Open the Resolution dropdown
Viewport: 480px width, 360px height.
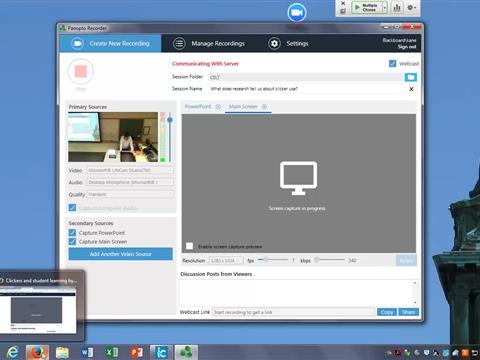[226, 260]
